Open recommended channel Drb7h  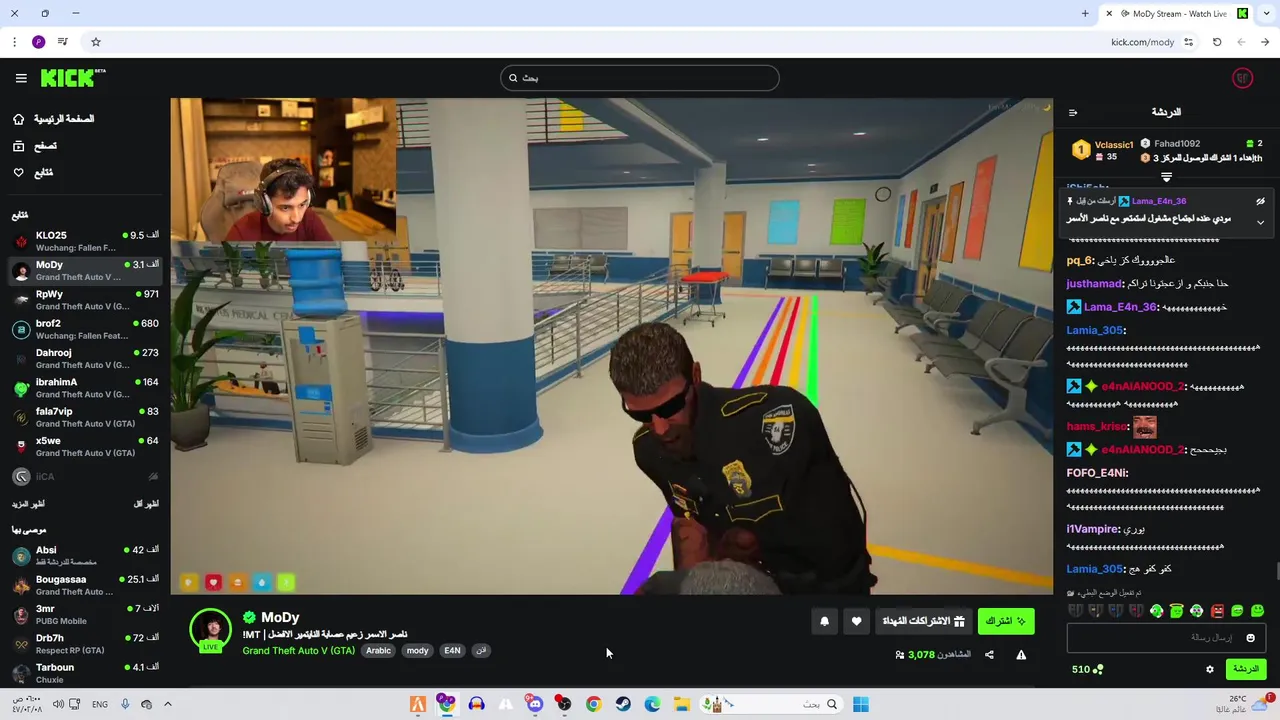click(x=85, y=643)
